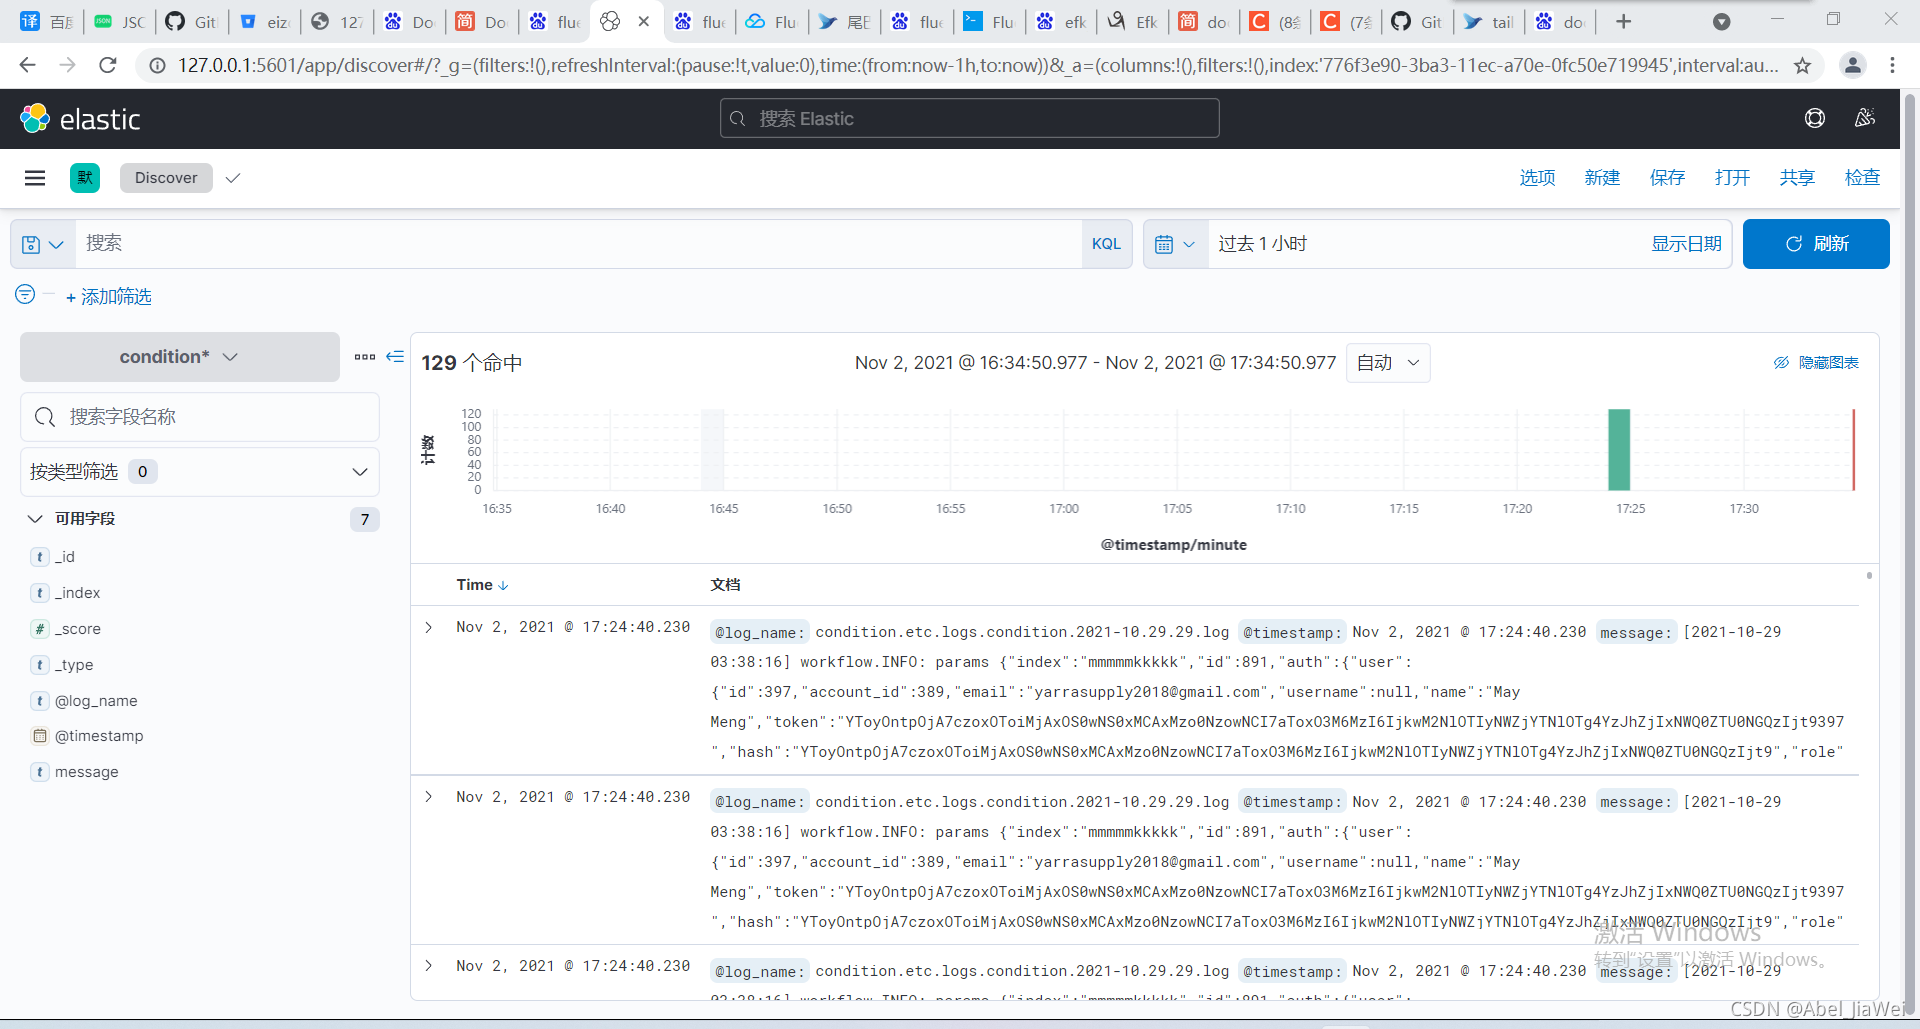This screenshot has height=1029, width=1920.
Task: Open the tab search dropdown in Chrome
Action: (1722, 21)
